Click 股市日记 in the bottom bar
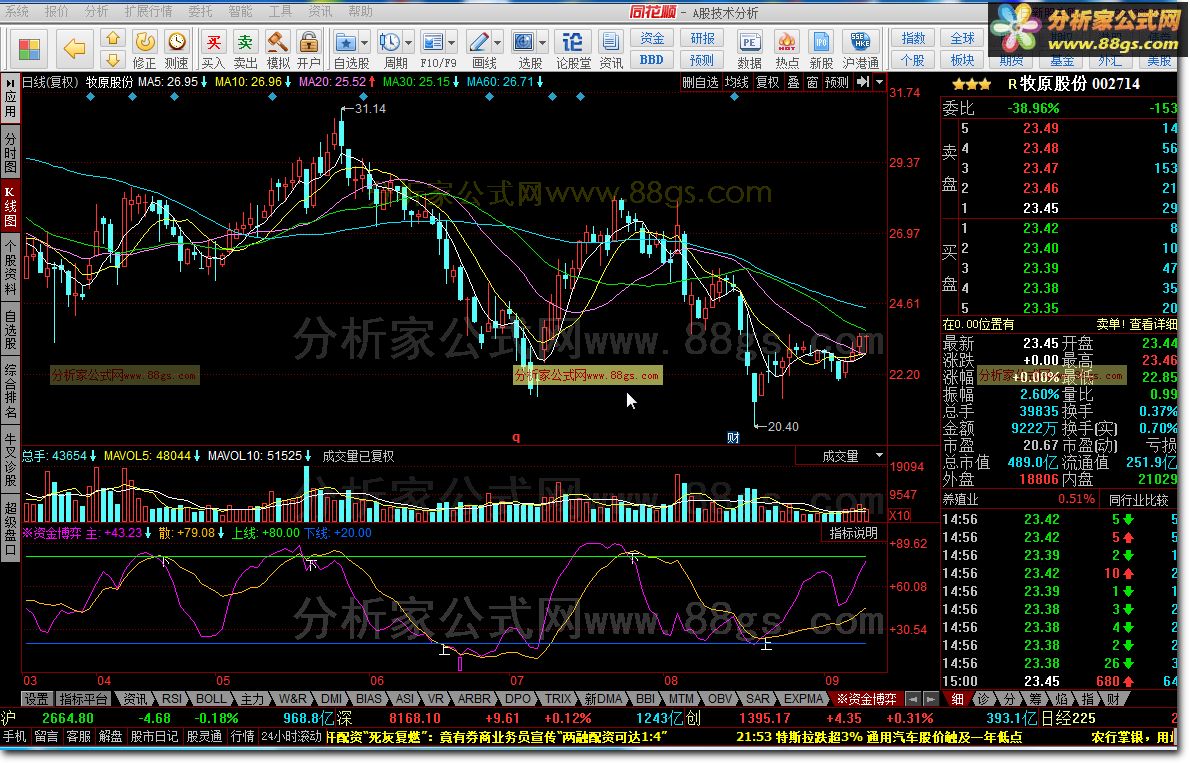Screen dimensions: 1190x763 [x=153, y=736]
